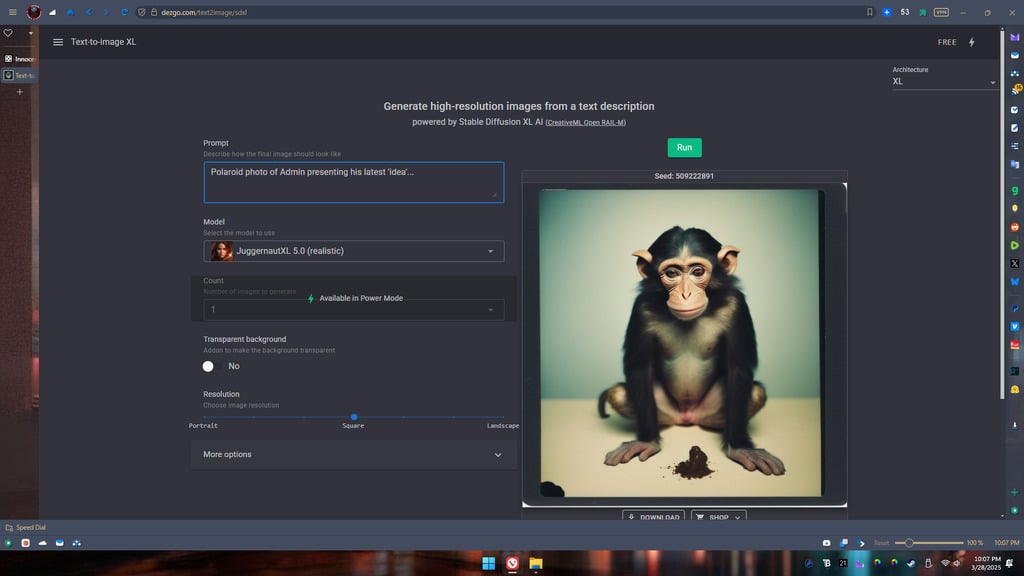Click the VPN badge in the browser toolbar
Screen dimensions: 1024x576
941,12
